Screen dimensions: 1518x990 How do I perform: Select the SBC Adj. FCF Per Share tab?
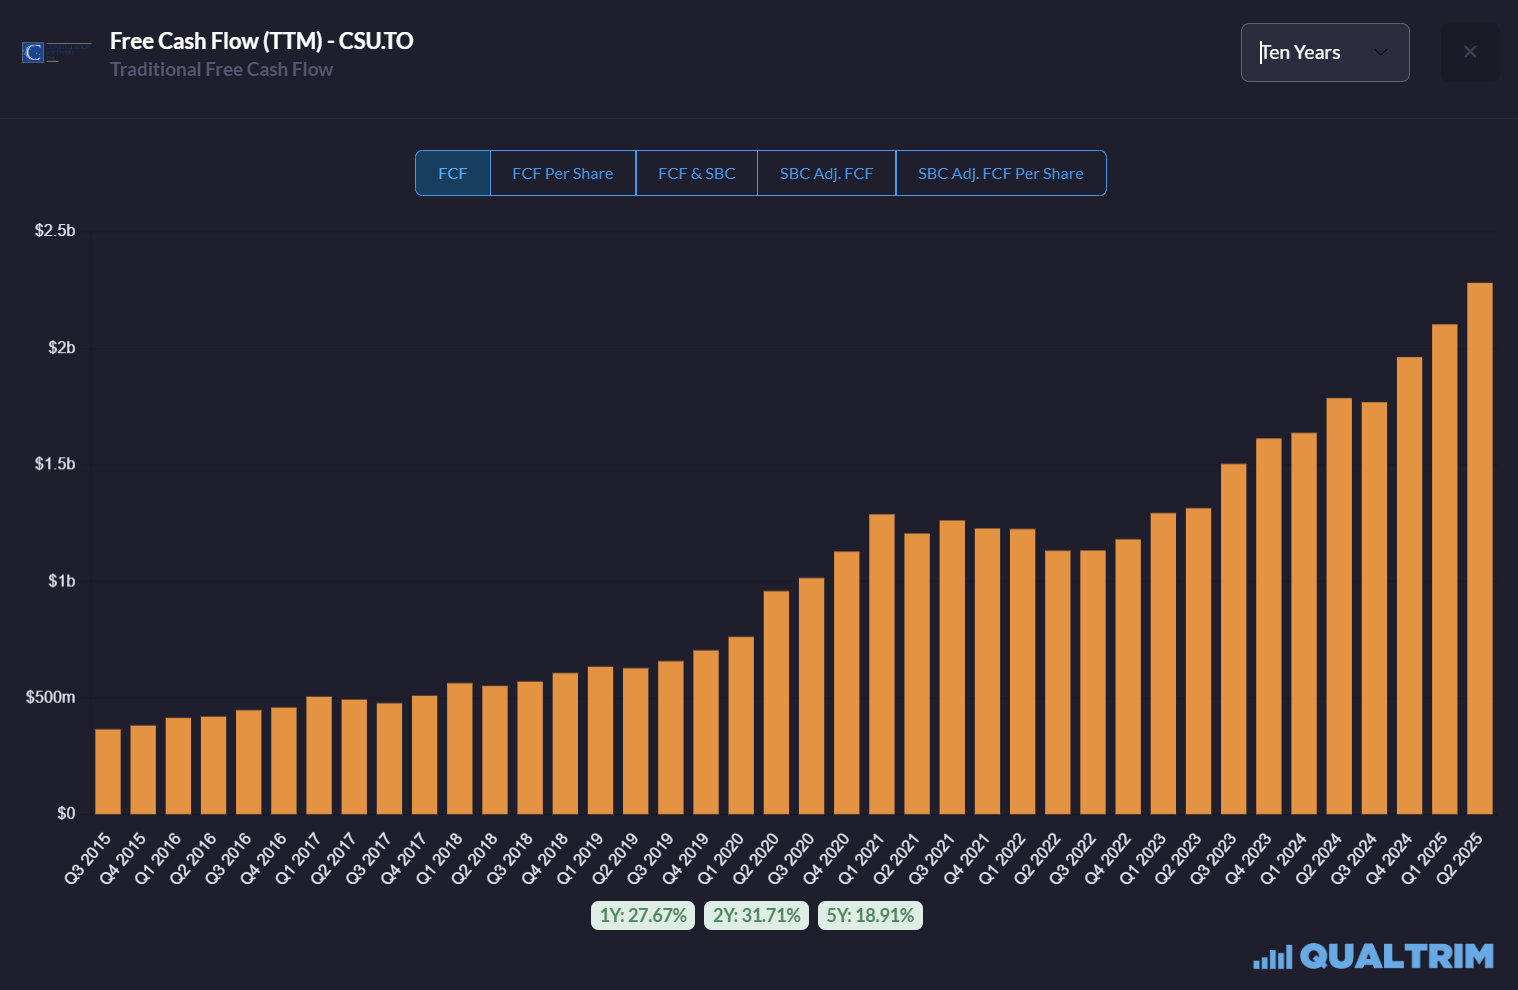(1001, 173)
